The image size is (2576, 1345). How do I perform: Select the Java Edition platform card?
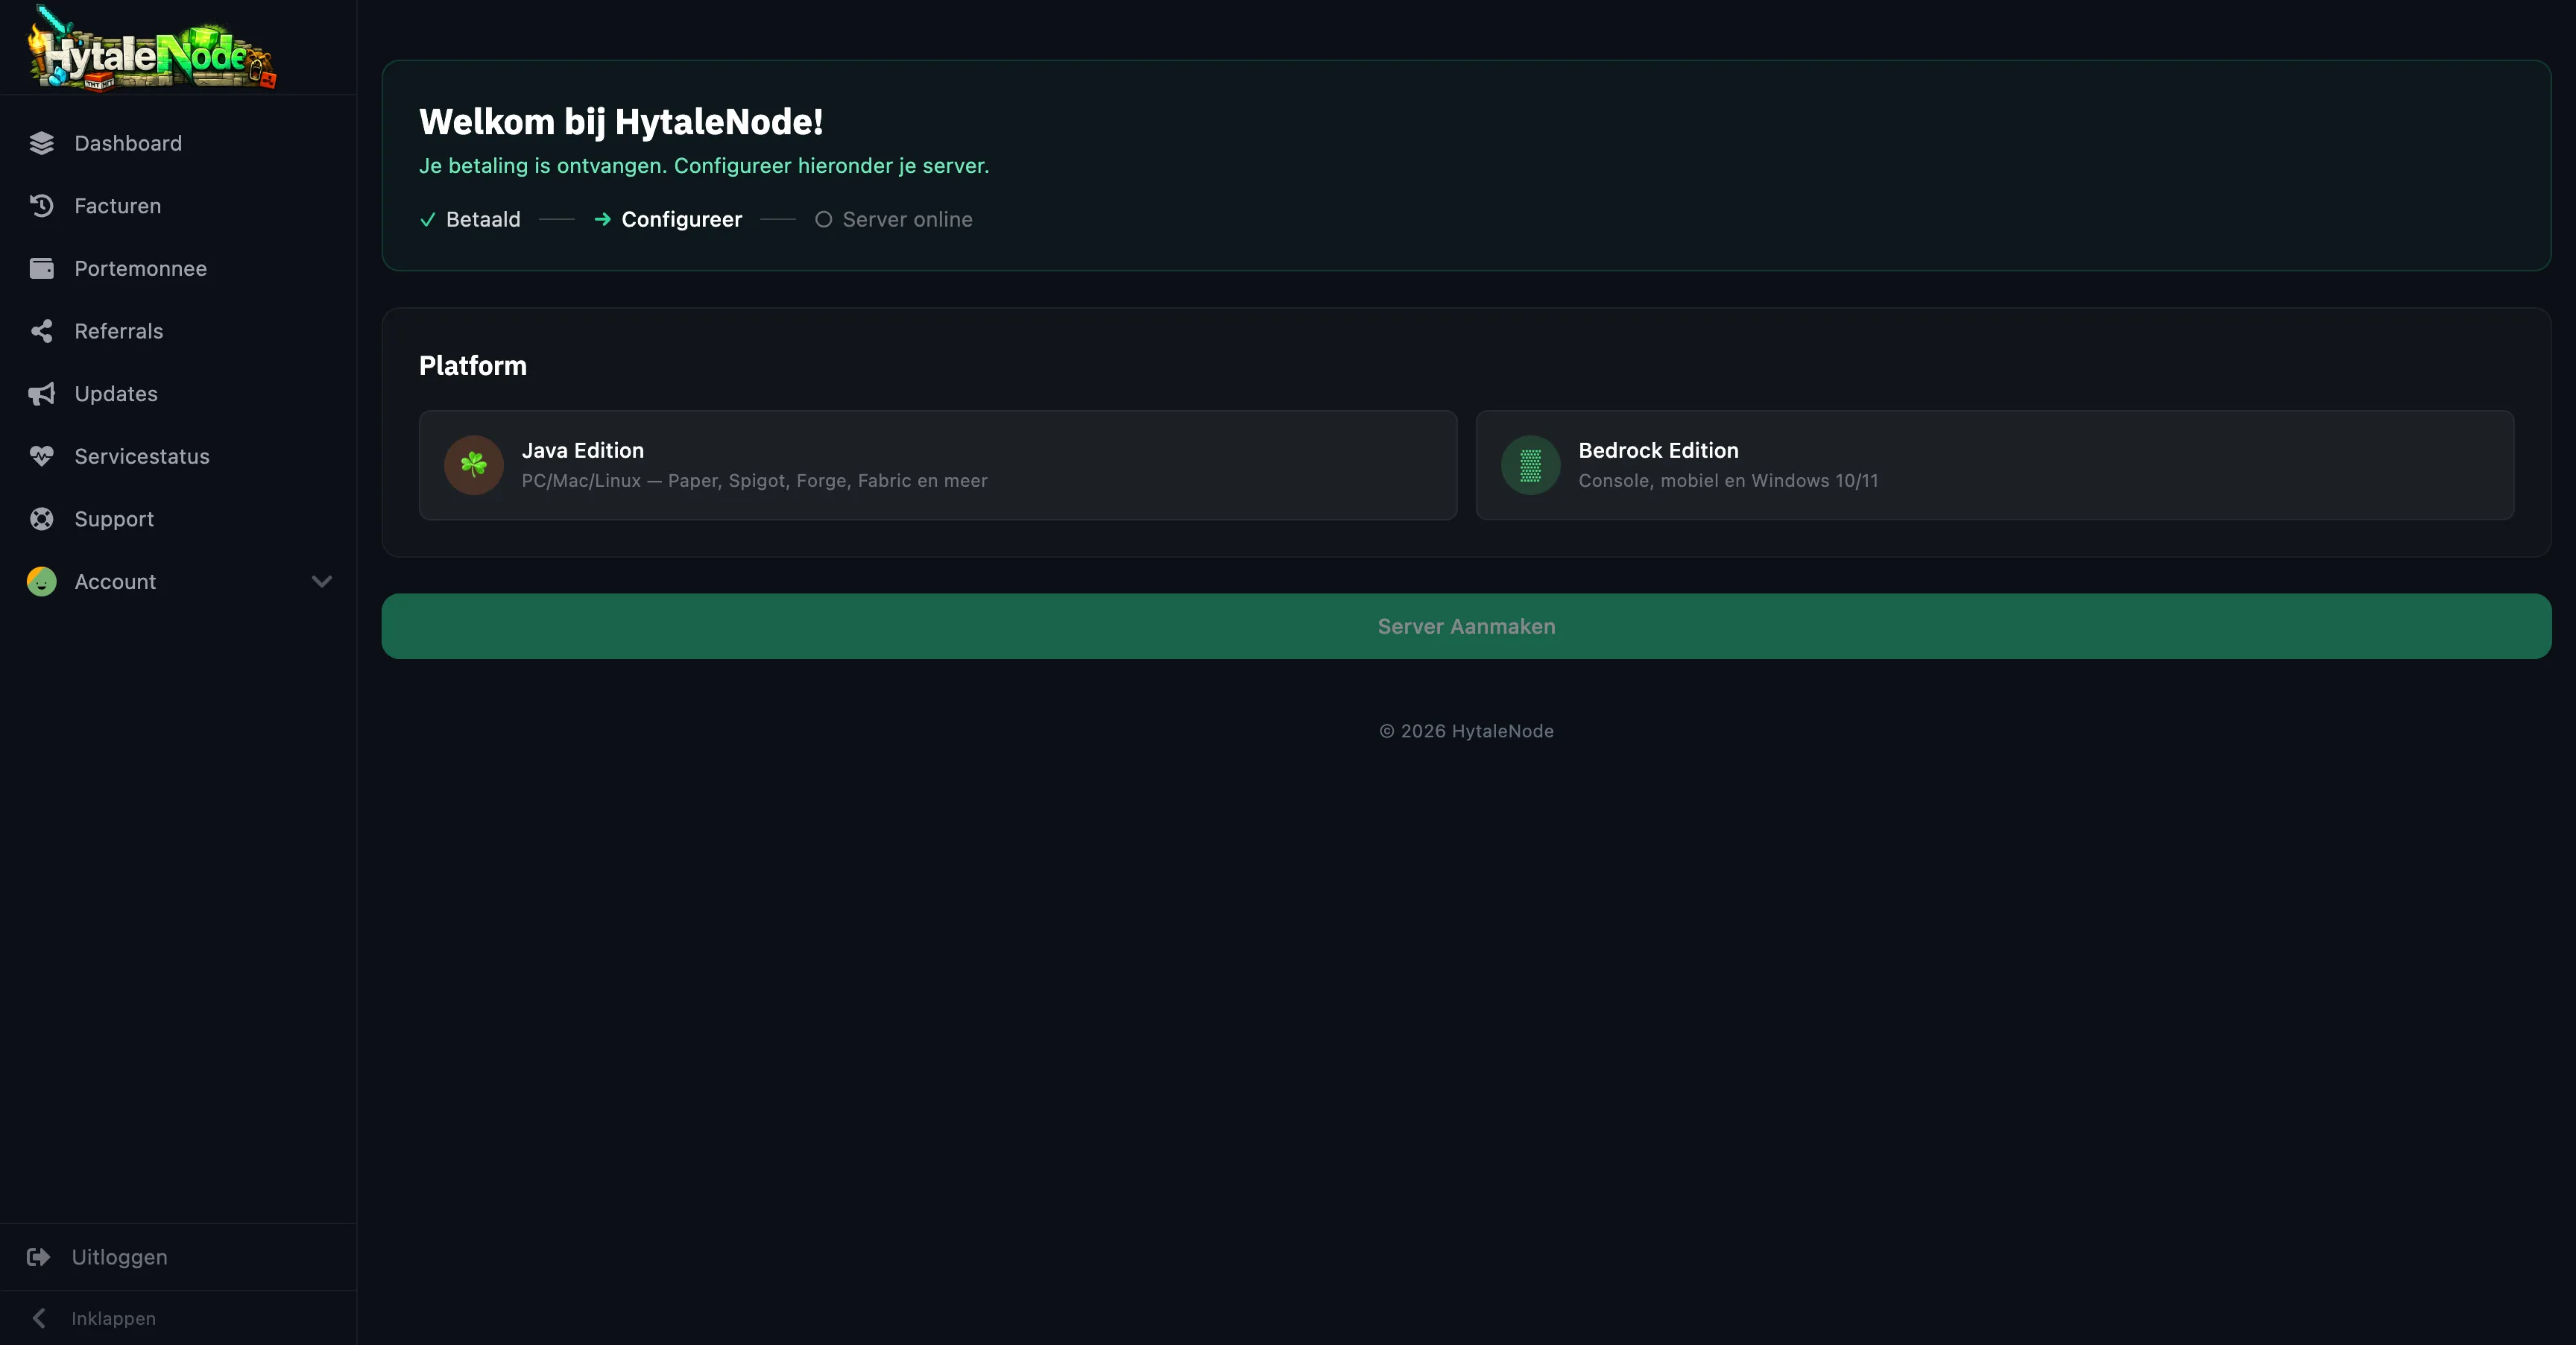[x=938, y=465]
